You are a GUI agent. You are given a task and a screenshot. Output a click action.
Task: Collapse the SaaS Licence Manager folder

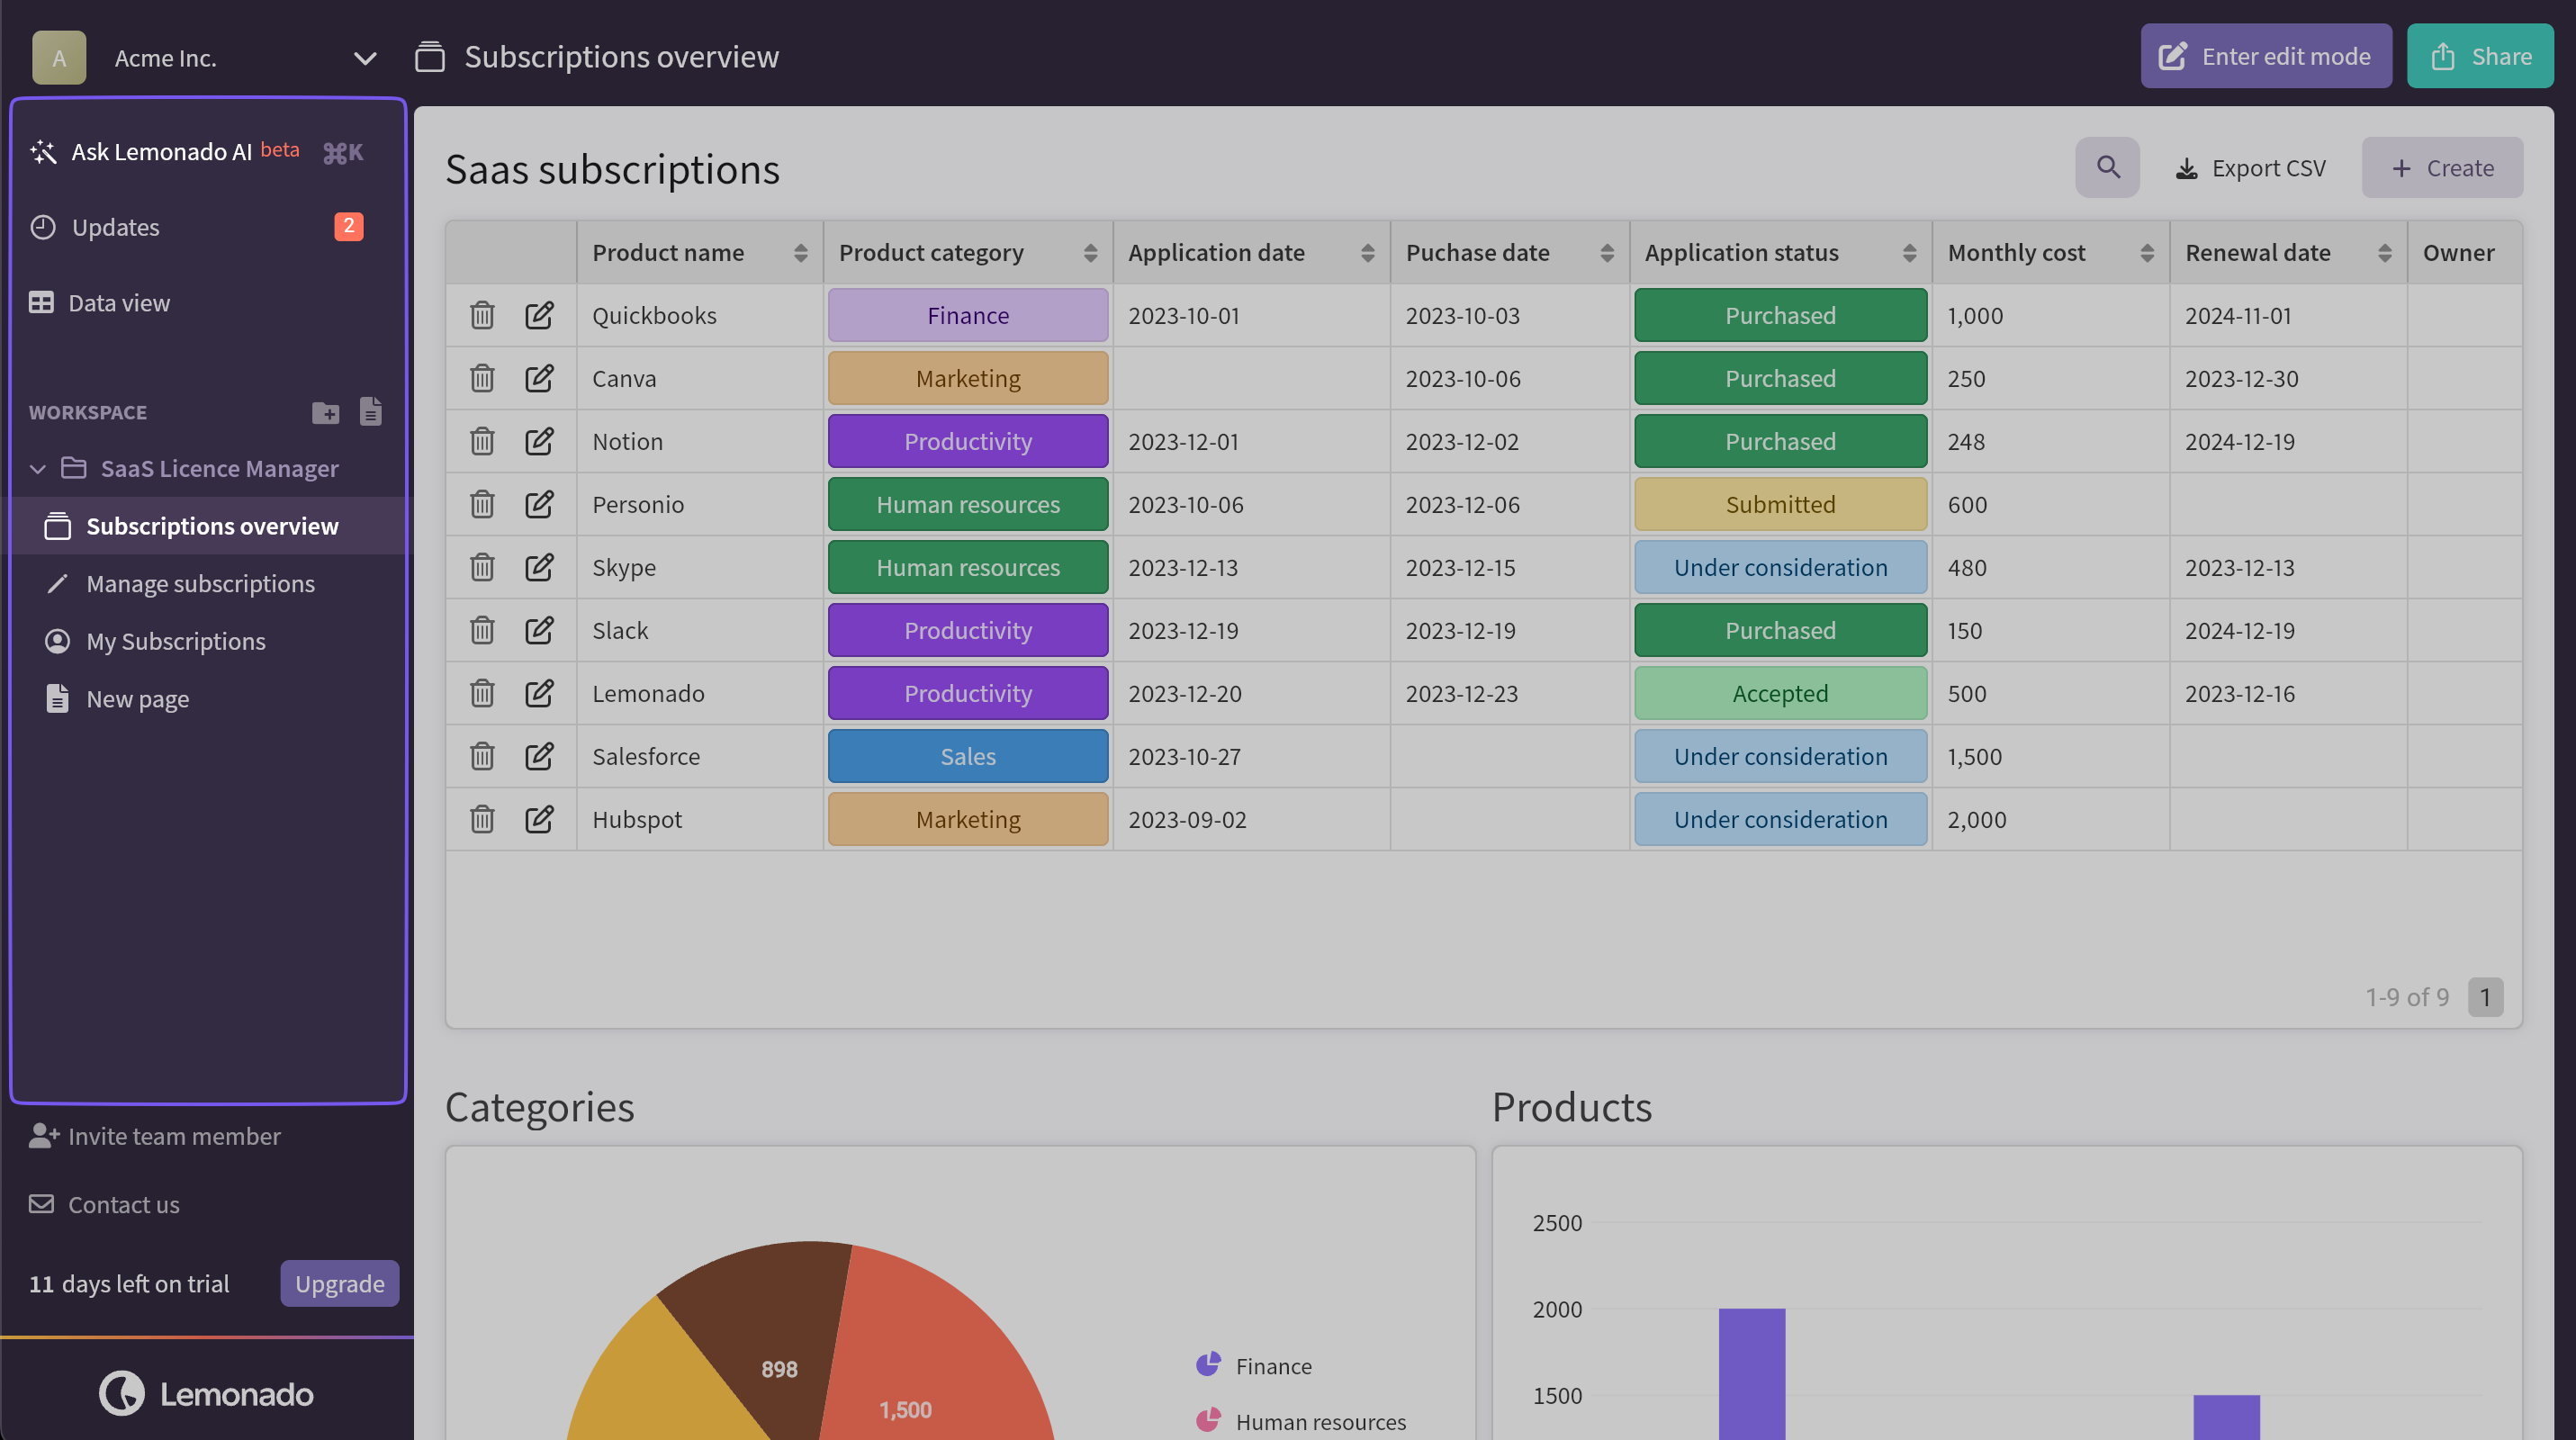38,468
